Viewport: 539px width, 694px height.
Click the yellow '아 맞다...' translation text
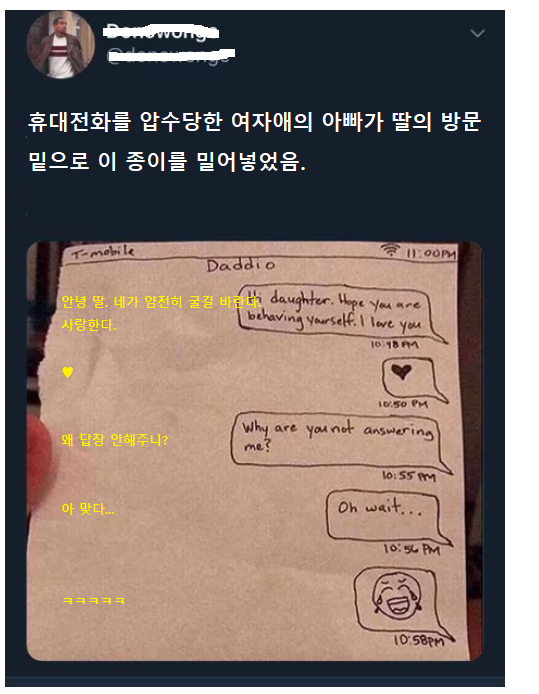(88, 509)
